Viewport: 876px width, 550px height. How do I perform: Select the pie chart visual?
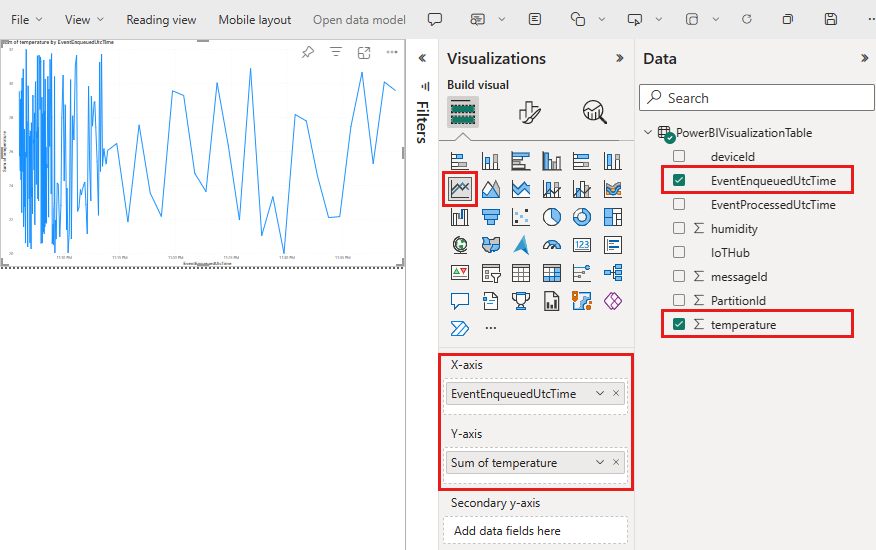coord(551,217)
